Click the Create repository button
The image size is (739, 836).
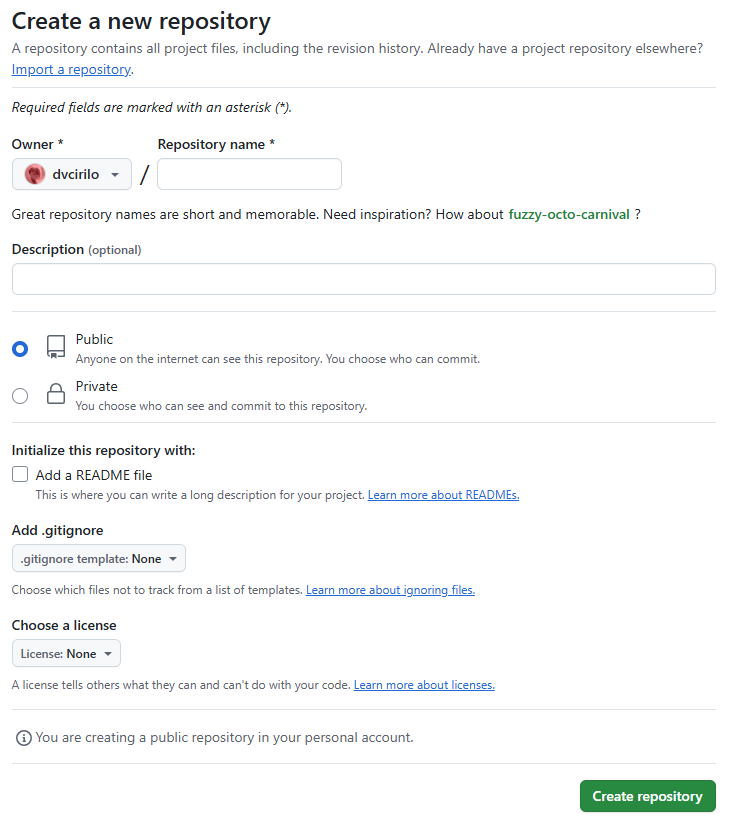(647, 796)
